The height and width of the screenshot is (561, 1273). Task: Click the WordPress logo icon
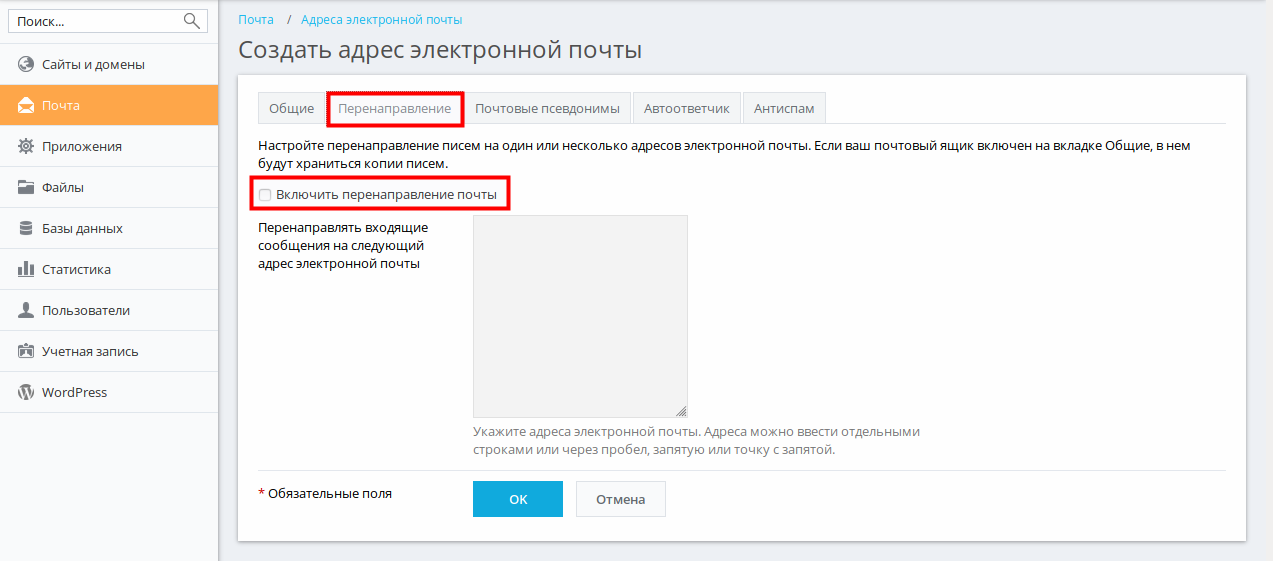(x=26, y=392)
